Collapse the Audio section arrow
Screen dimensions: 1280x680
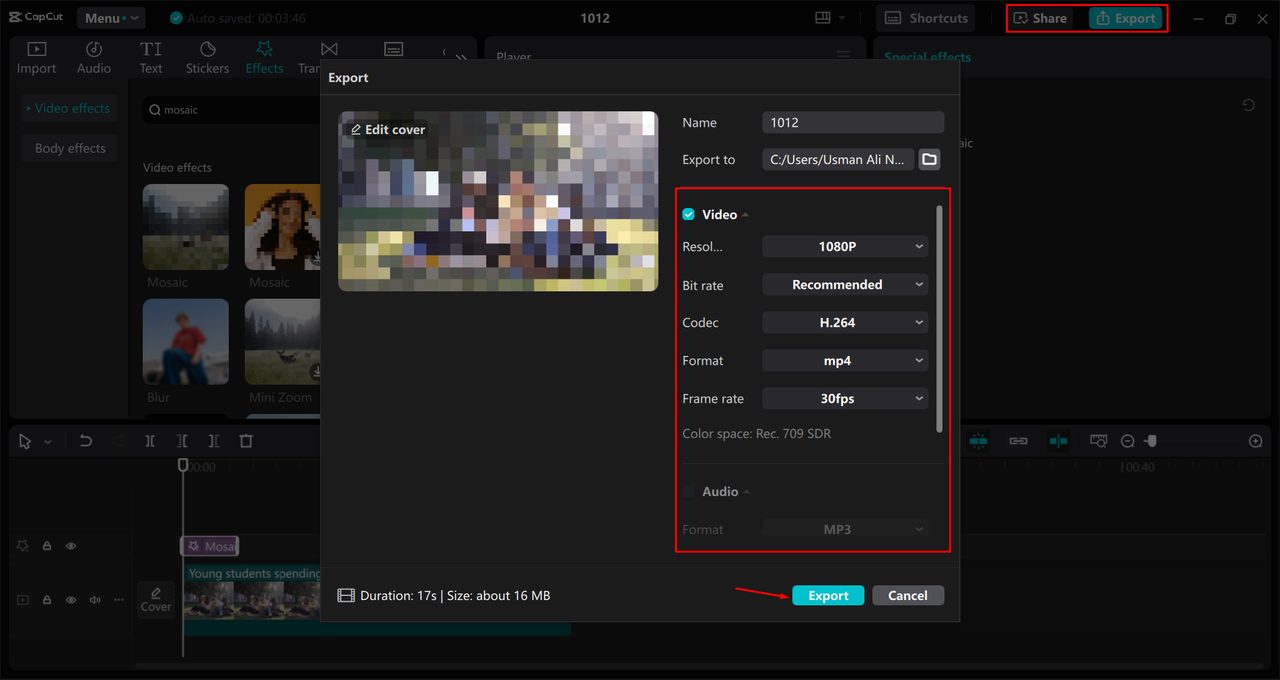pyautogui.click(x=747, y=492)
